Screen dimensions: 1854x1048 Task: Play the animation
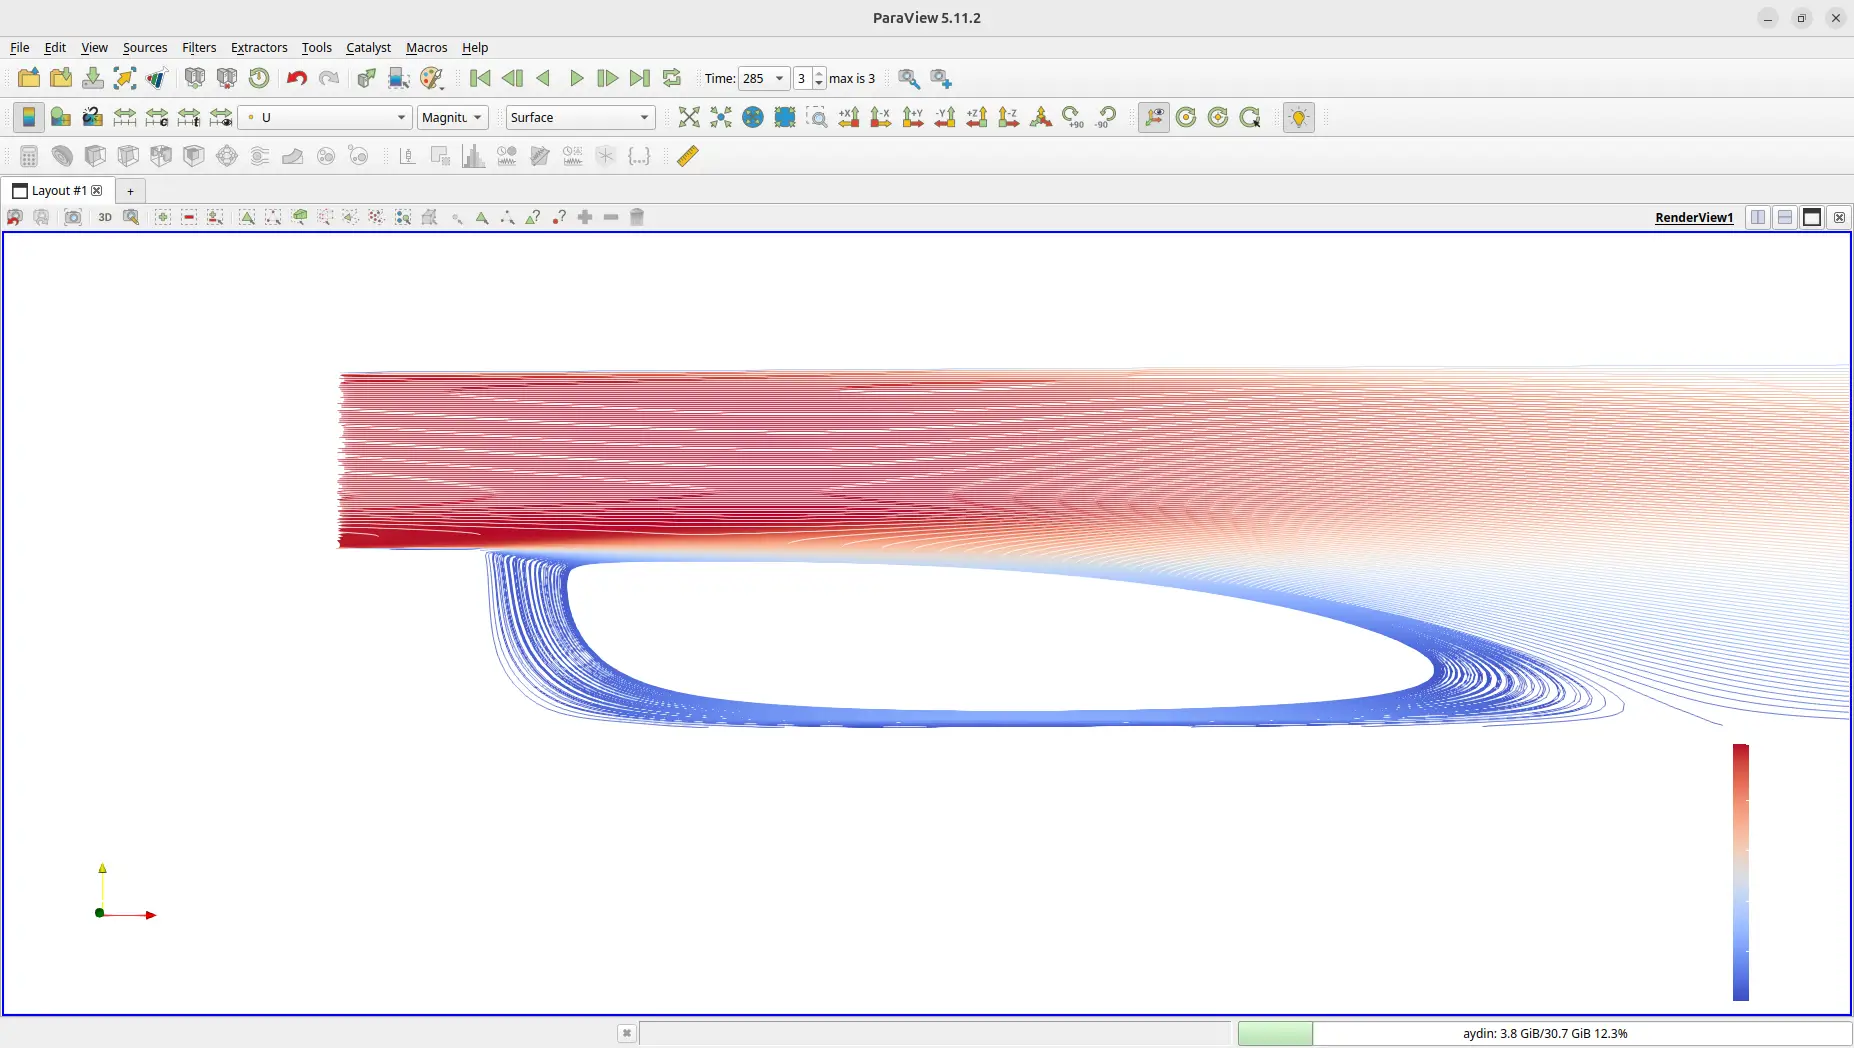[x=576, y=78]
